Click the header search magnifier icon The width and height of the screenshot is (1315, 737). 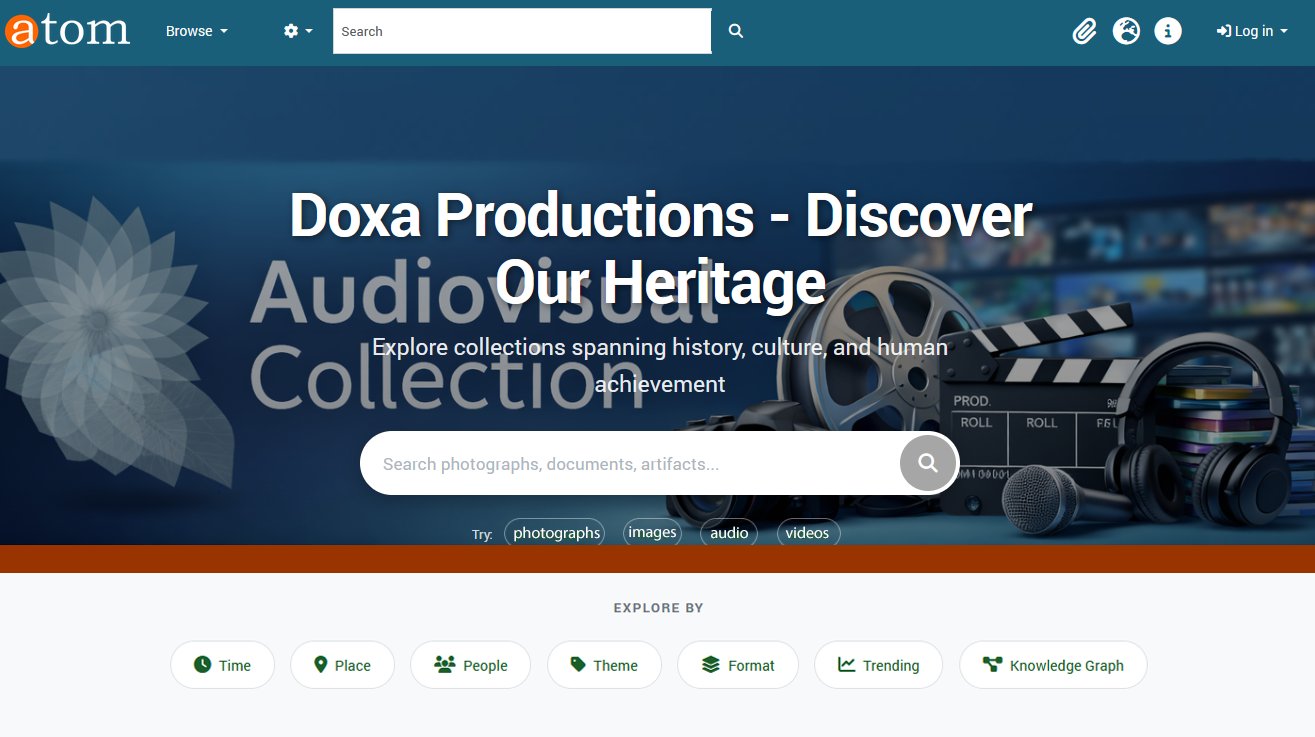pyautogui.click(x=736, y=31)
